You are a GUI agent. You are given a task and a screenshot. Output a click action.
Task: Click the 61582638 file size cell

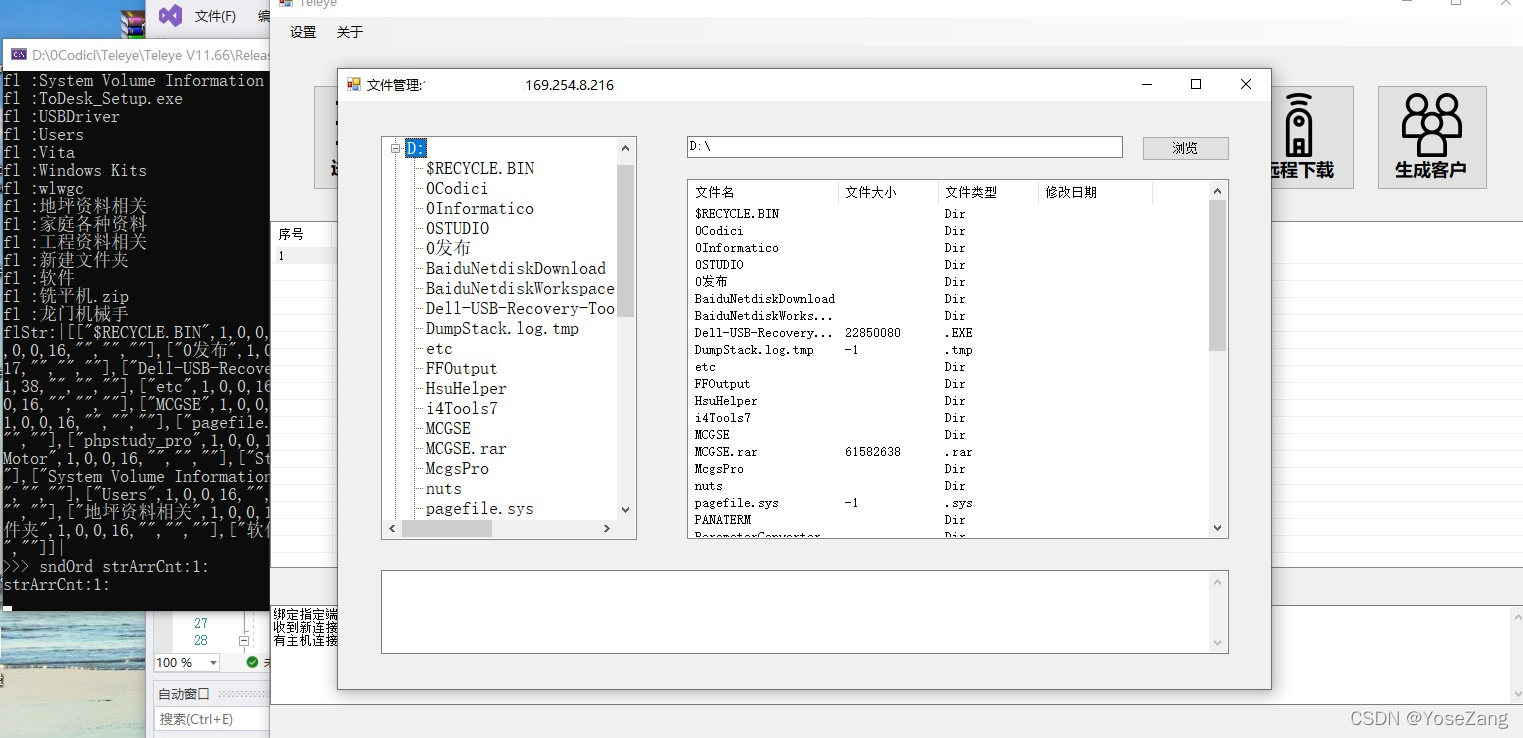coord(873,452)
